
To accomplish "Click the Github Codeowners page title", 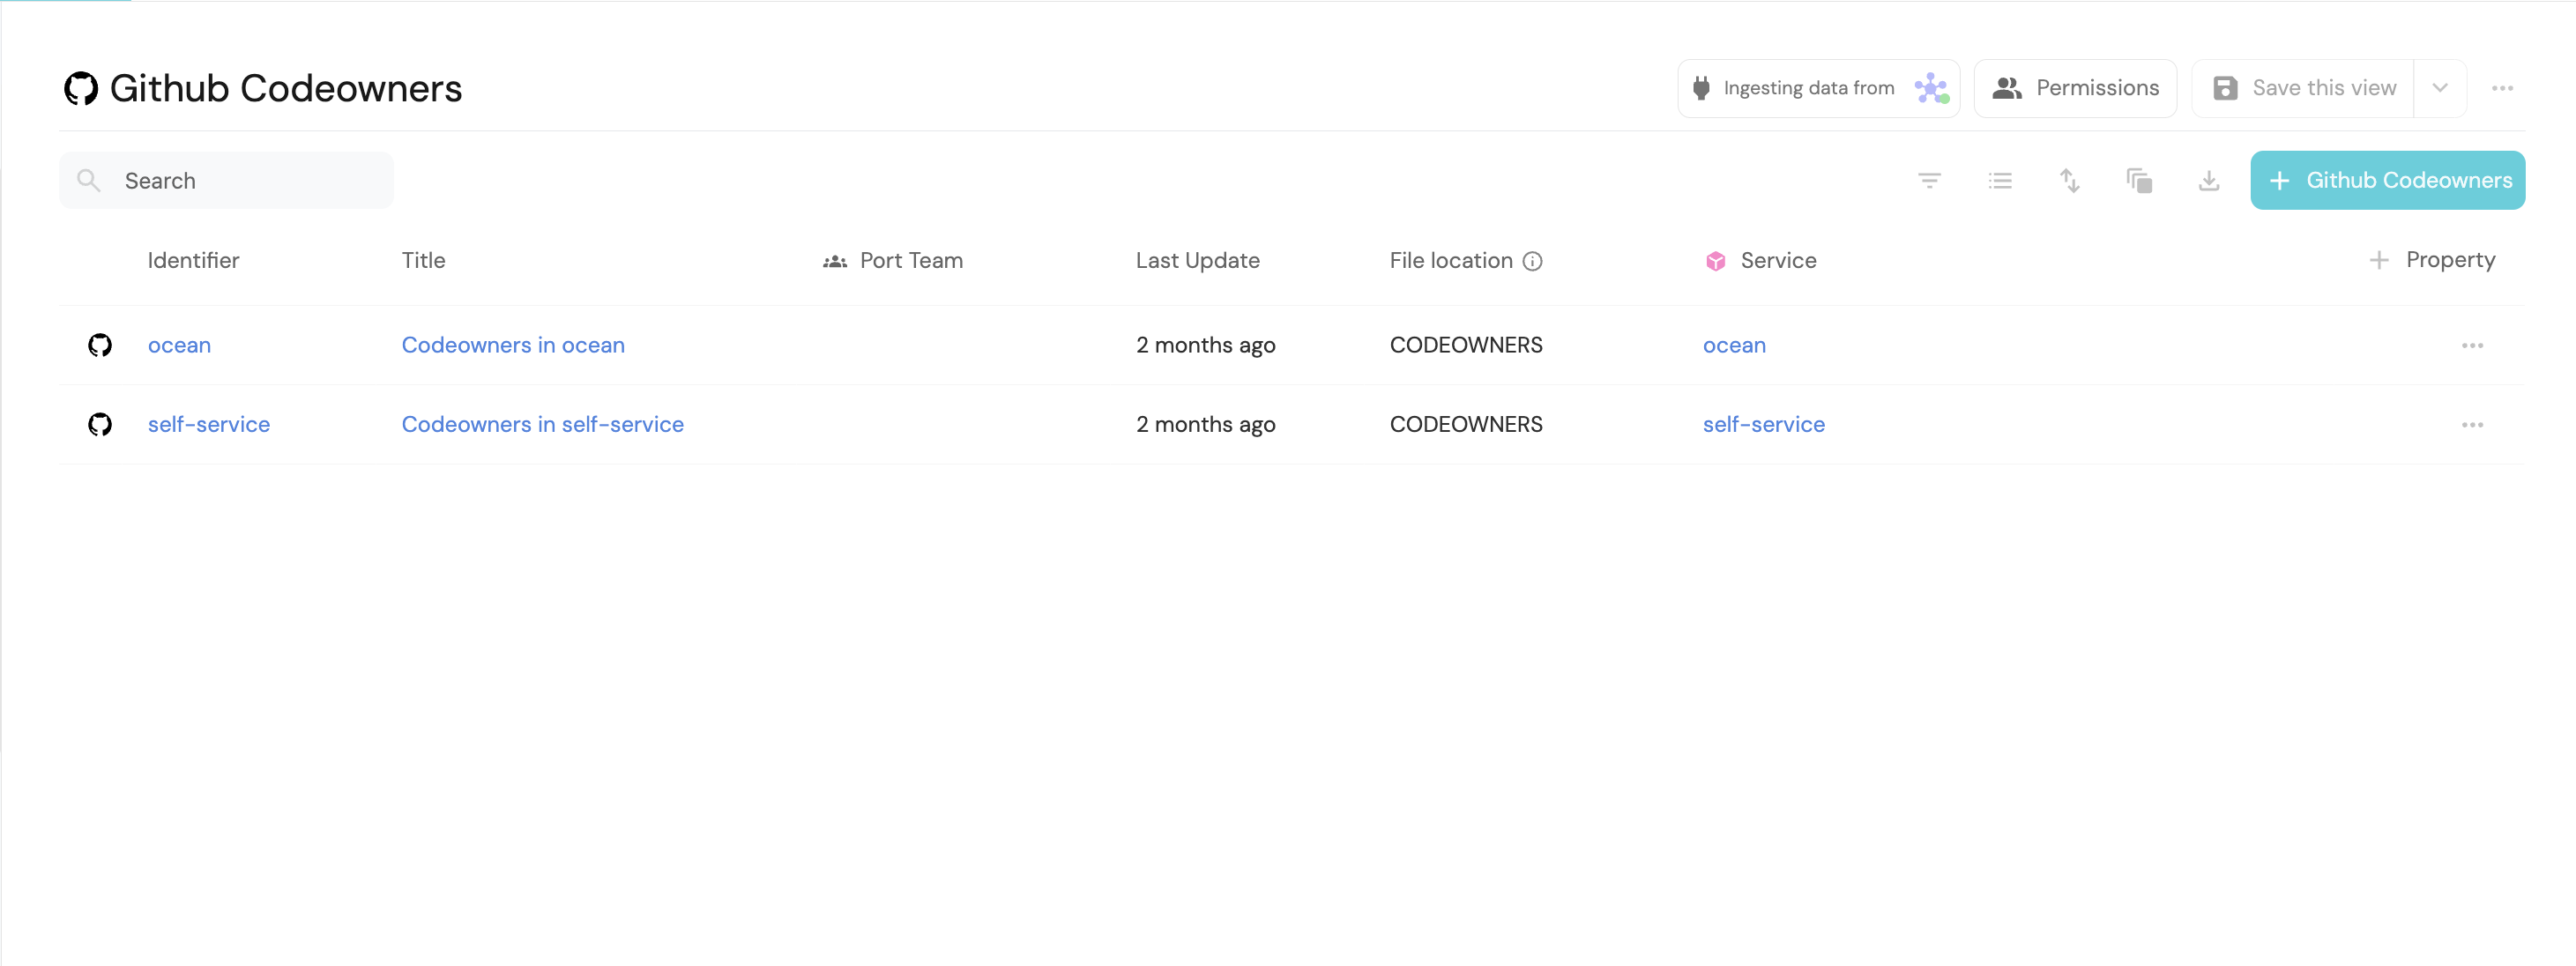I will tap(285, 88).
